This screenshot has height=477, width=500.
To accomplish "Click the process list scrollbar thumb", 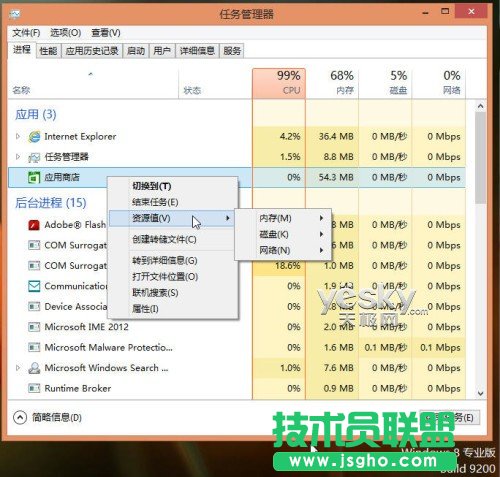I will [x=480, y=158].
